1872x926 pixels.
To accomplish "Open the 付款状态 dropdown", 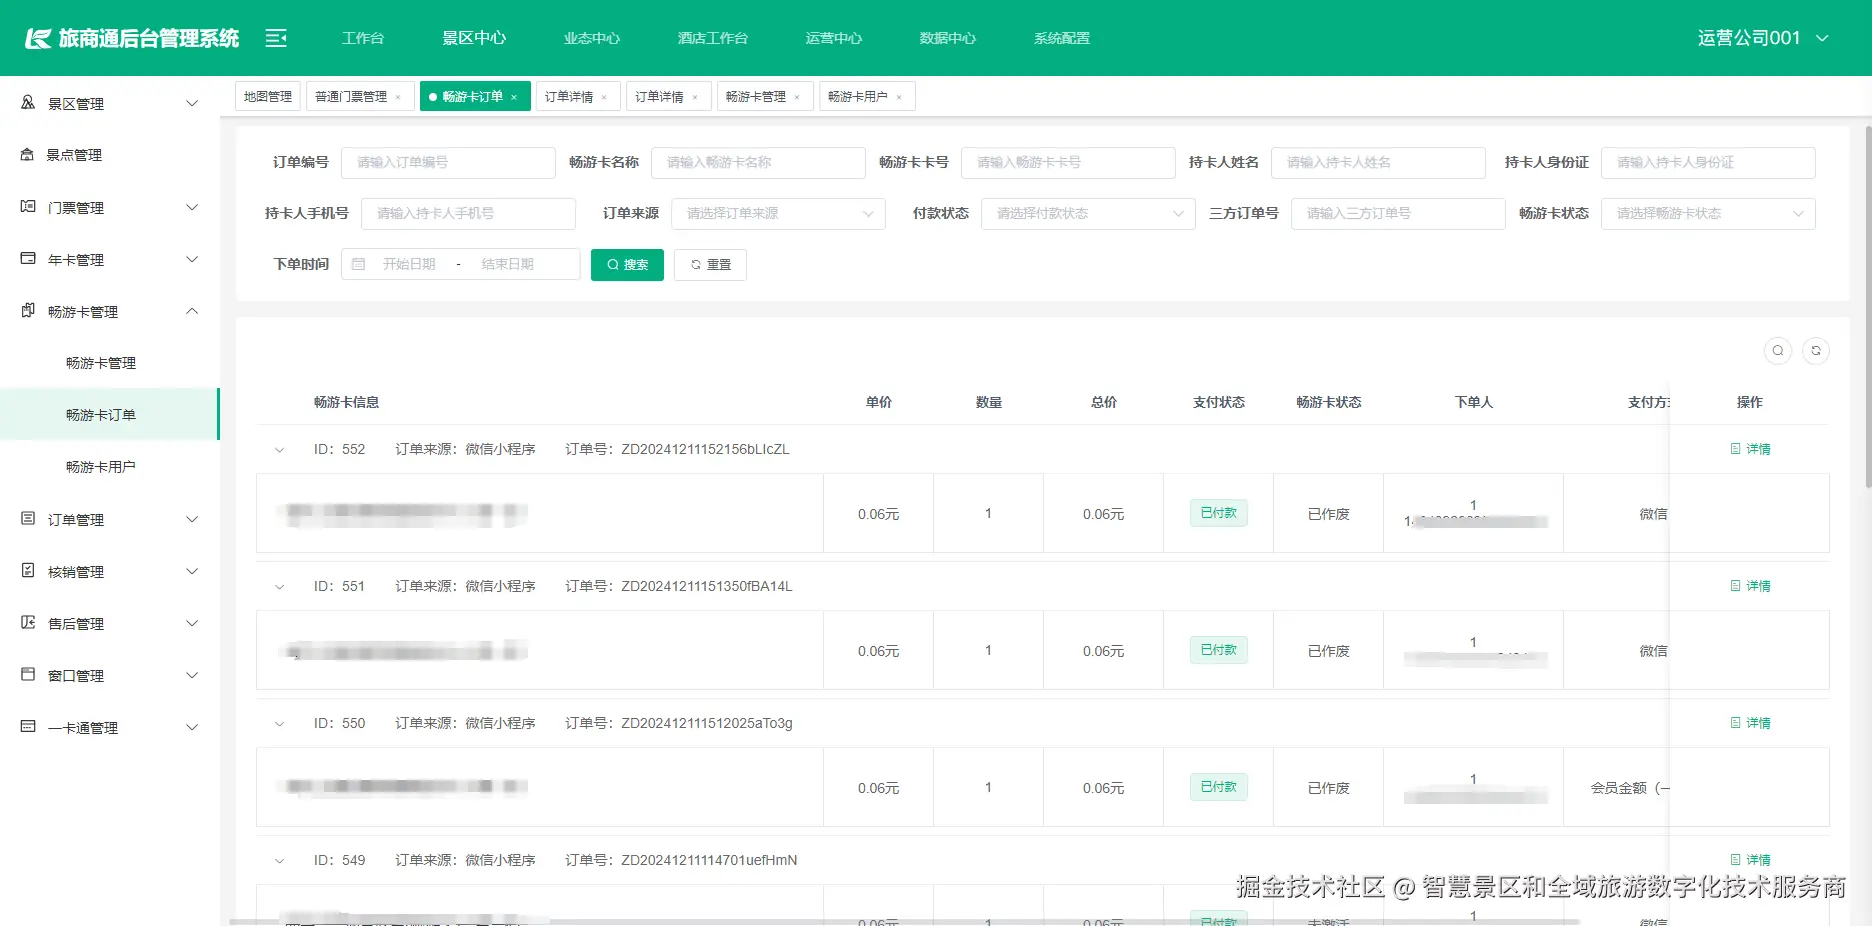I will coord(1087,213).
